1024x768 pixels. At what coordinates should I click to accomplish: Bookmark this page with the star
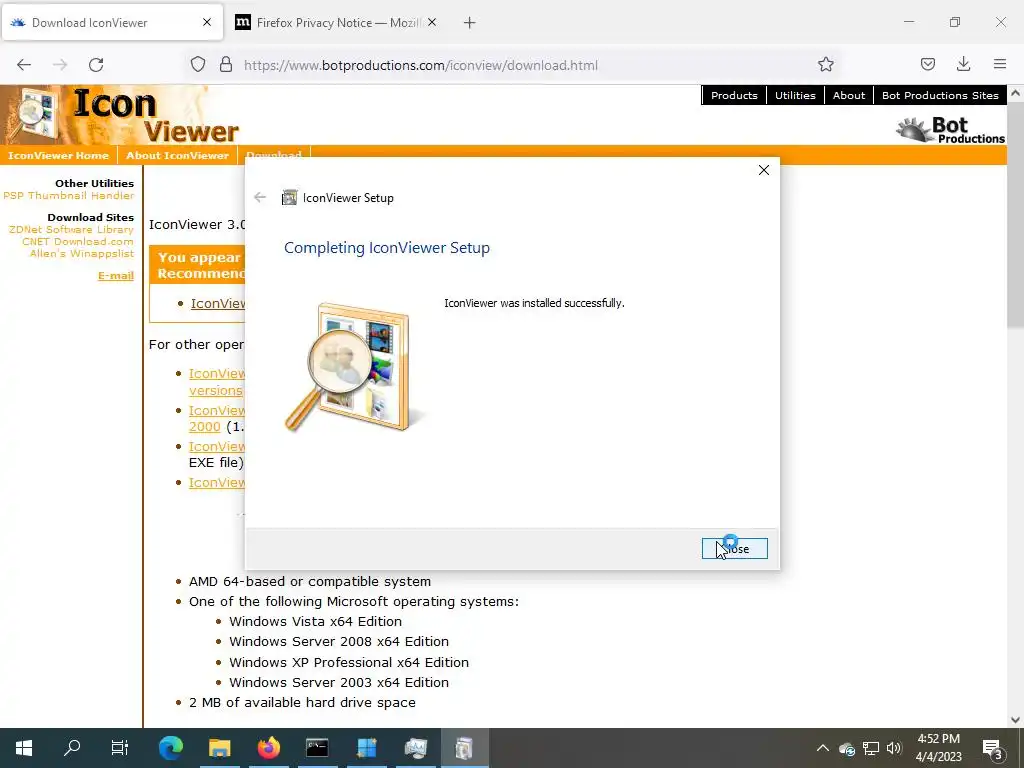825,65
